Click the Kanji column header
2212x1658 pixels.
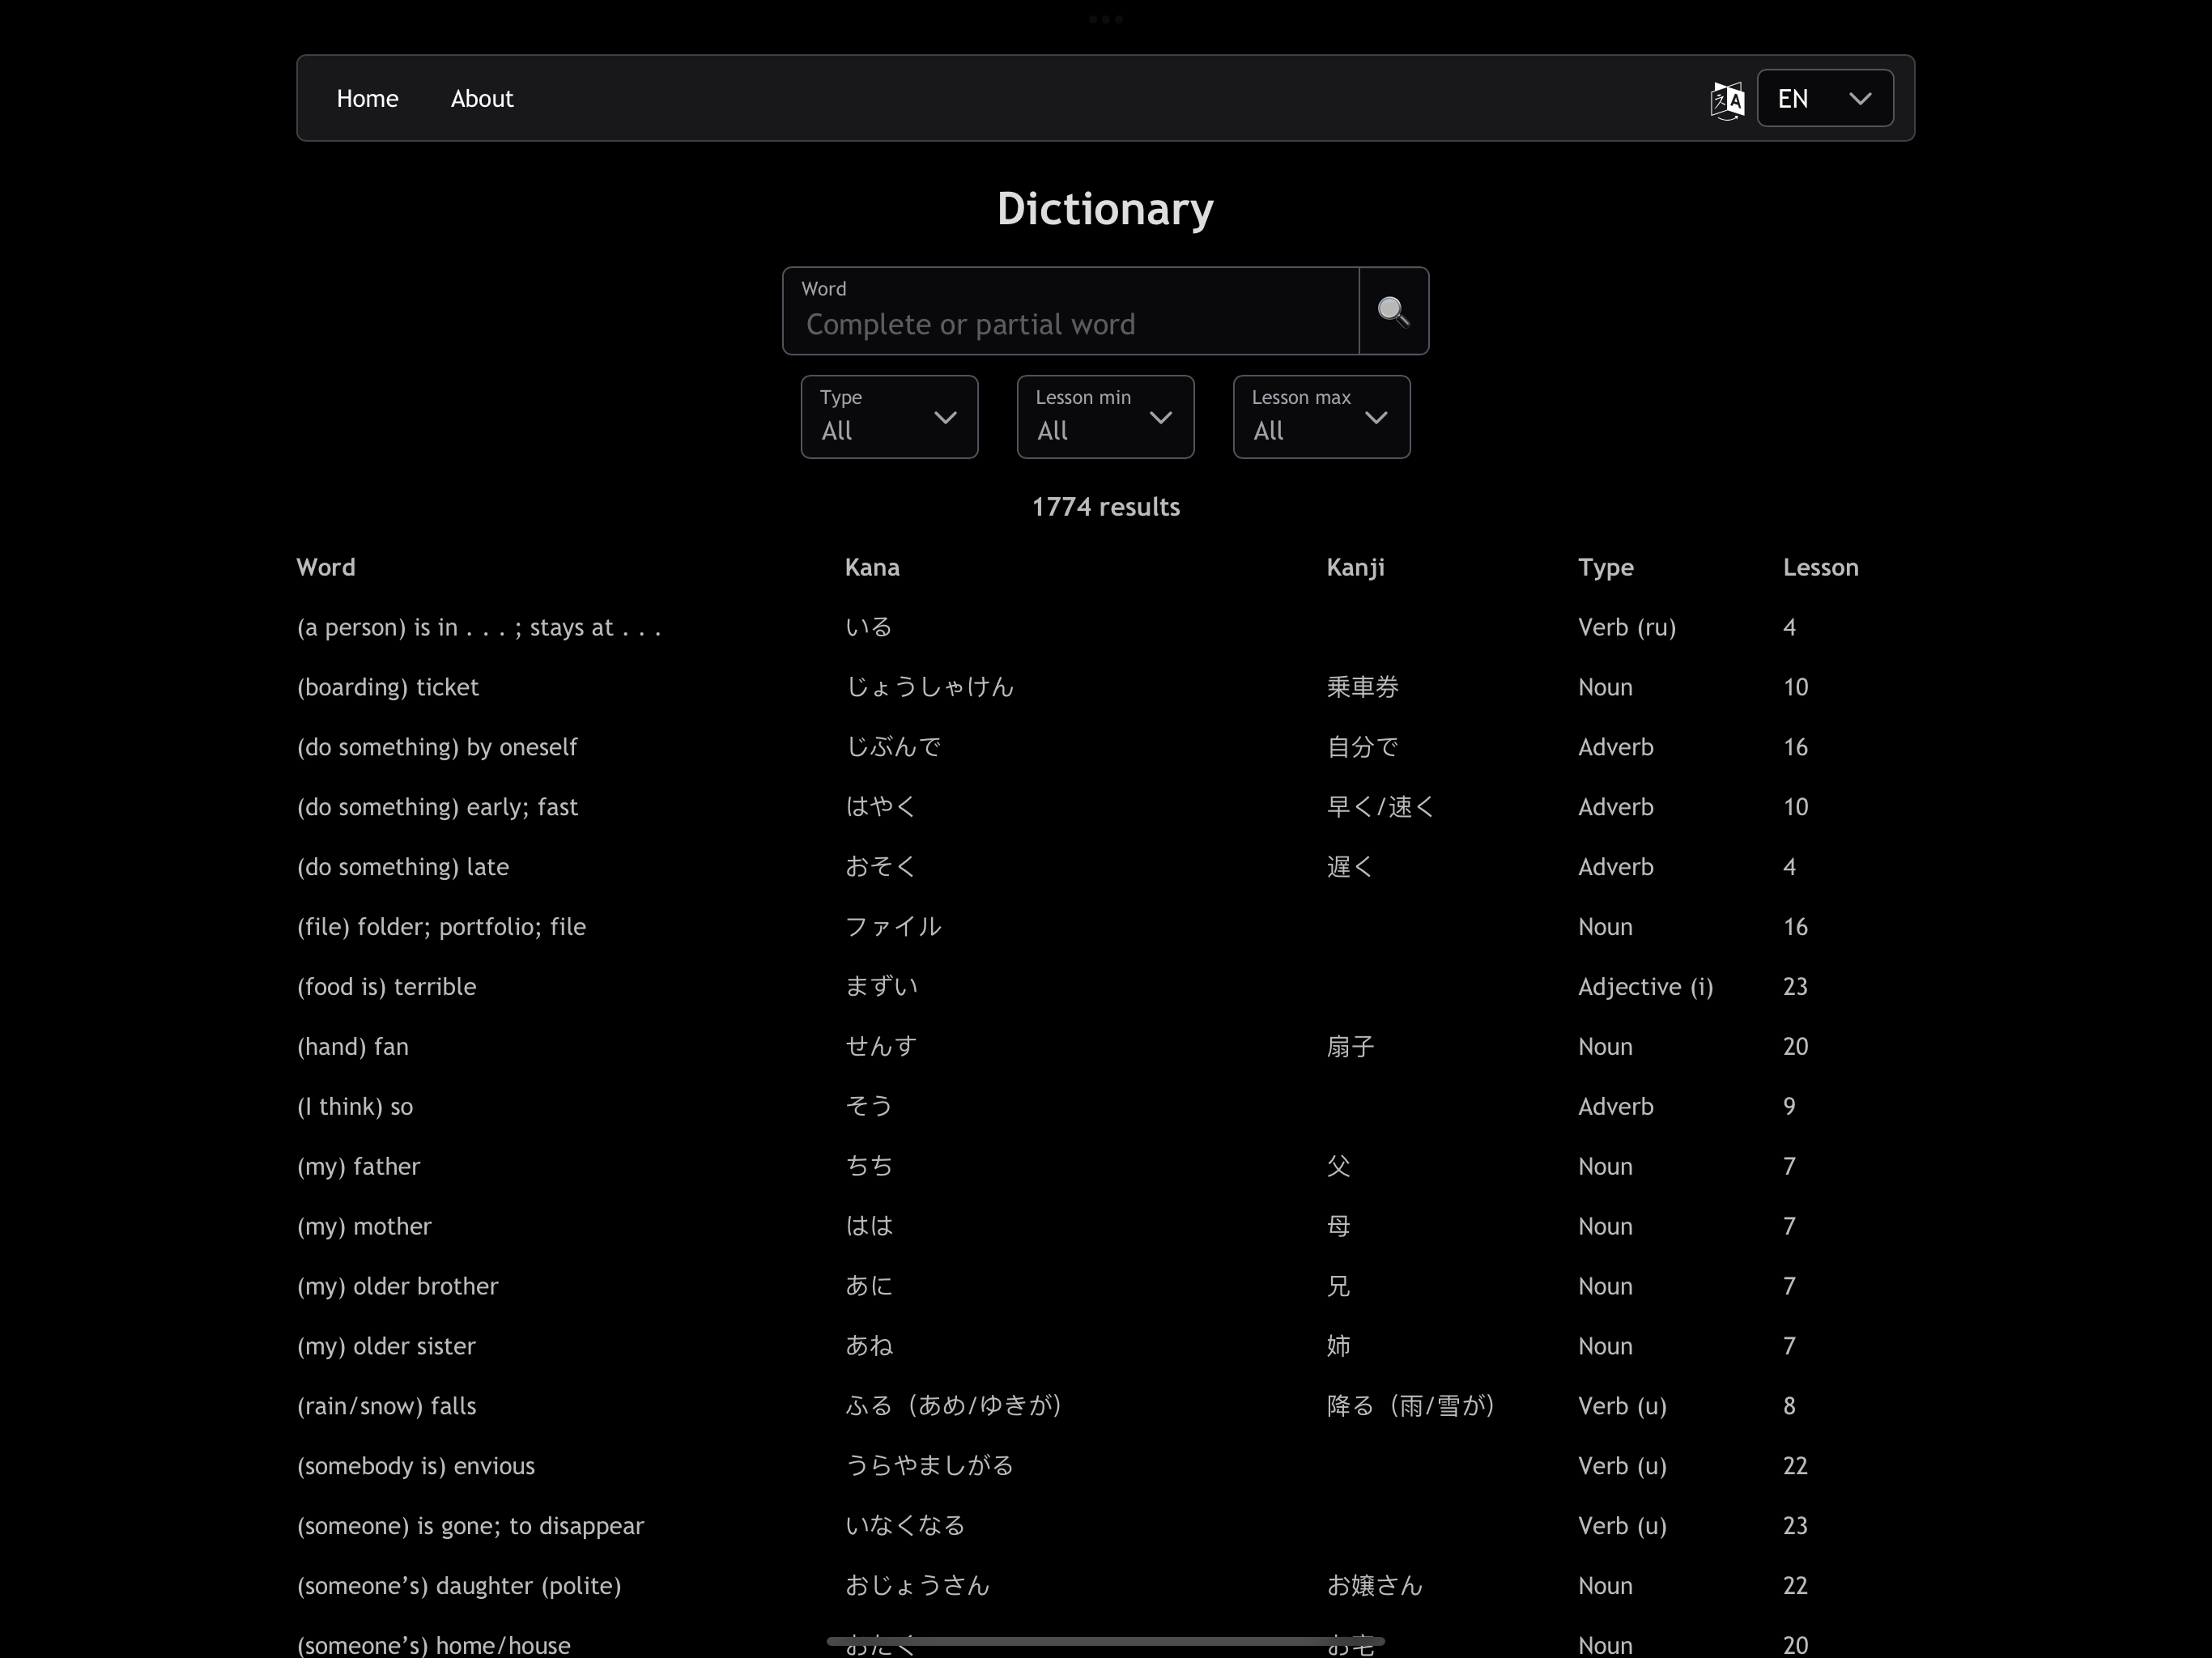(x=1354, y=567)
